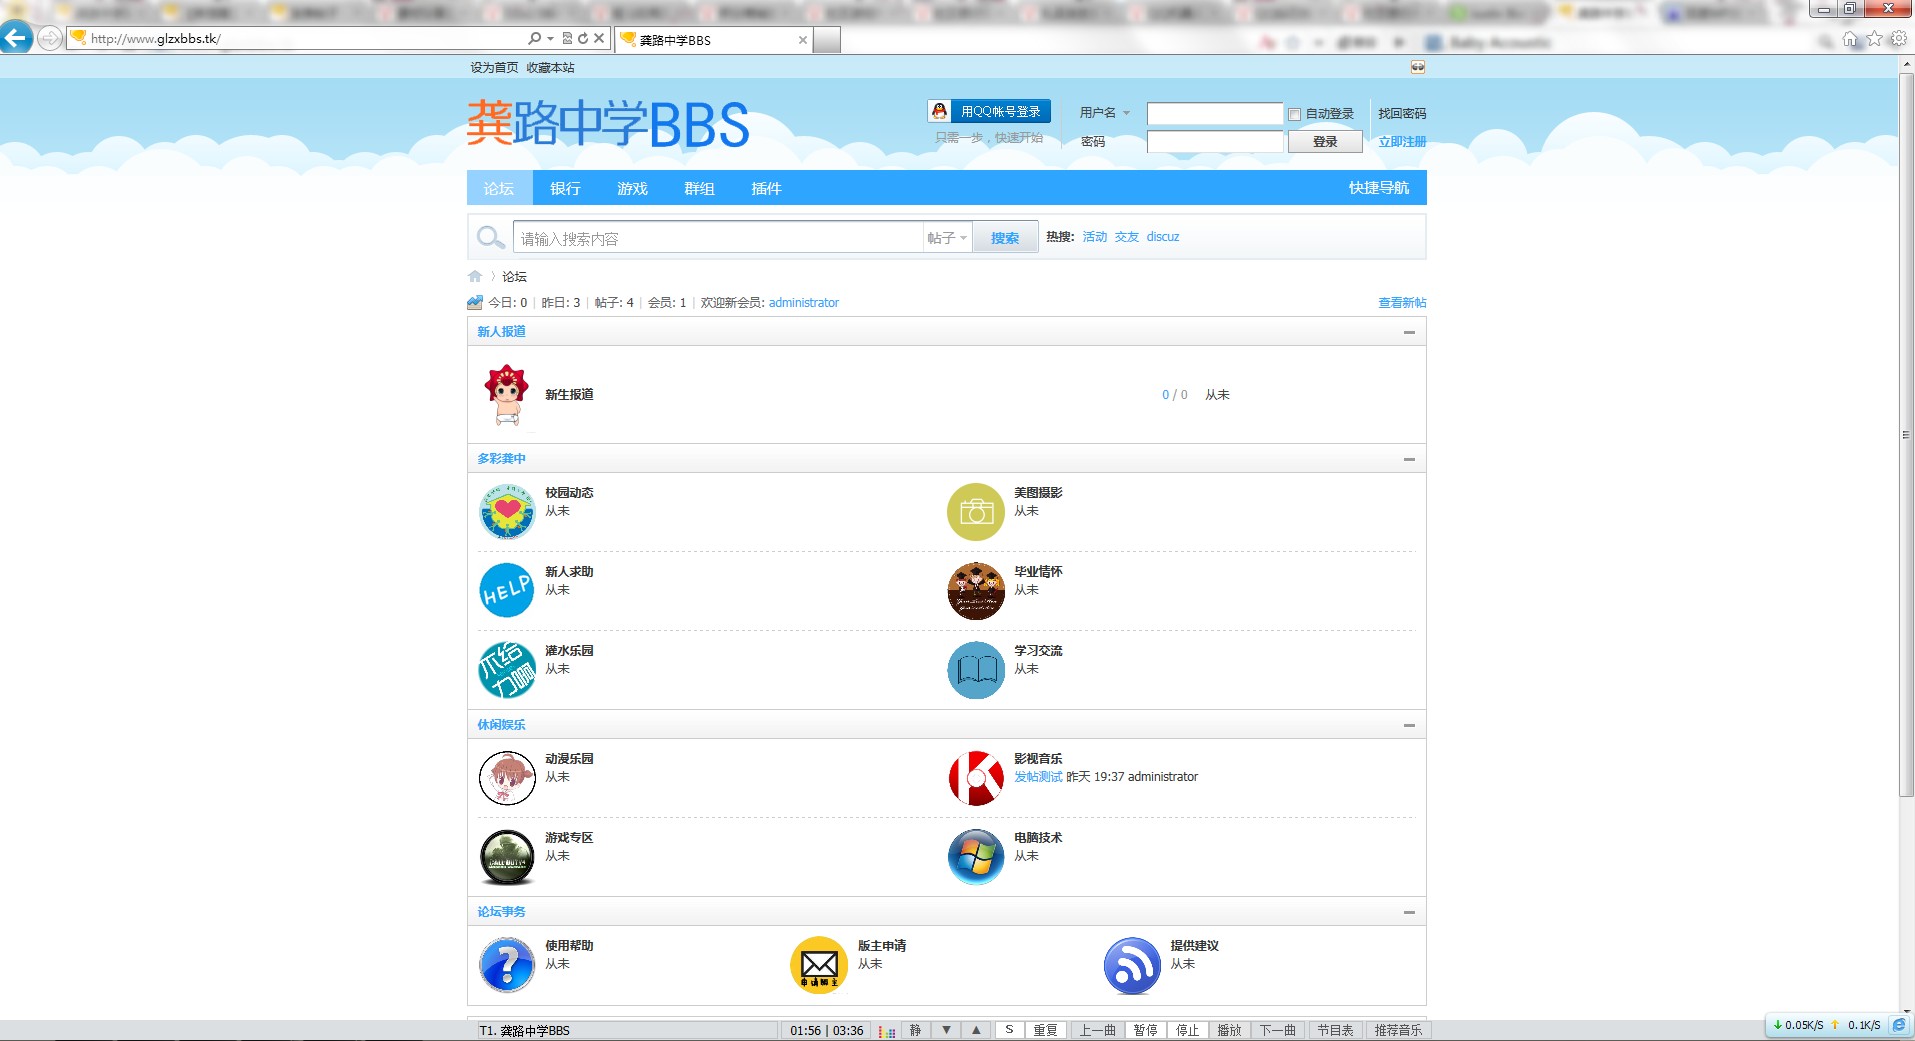Viewport: 1915px width, 1041px height.
Task: Select the 银行 navigation tab
Action: point(565,188)
